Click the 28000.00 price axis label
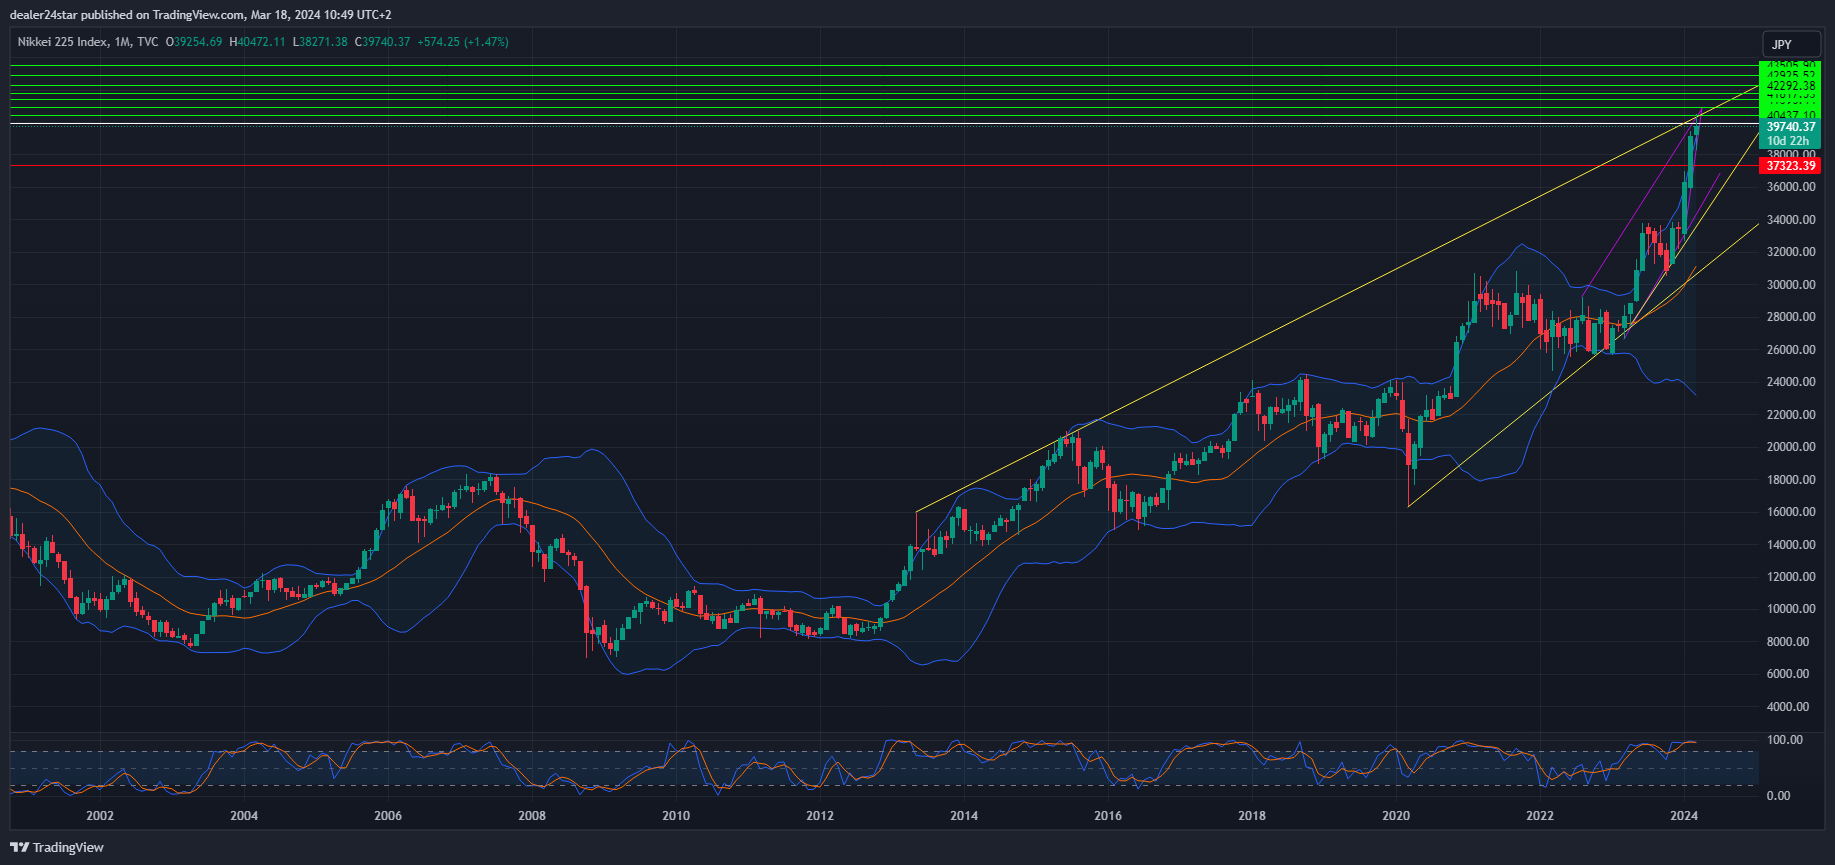Image resolution: width=1835 pixels, height=865 pixels. point(1791,317)
